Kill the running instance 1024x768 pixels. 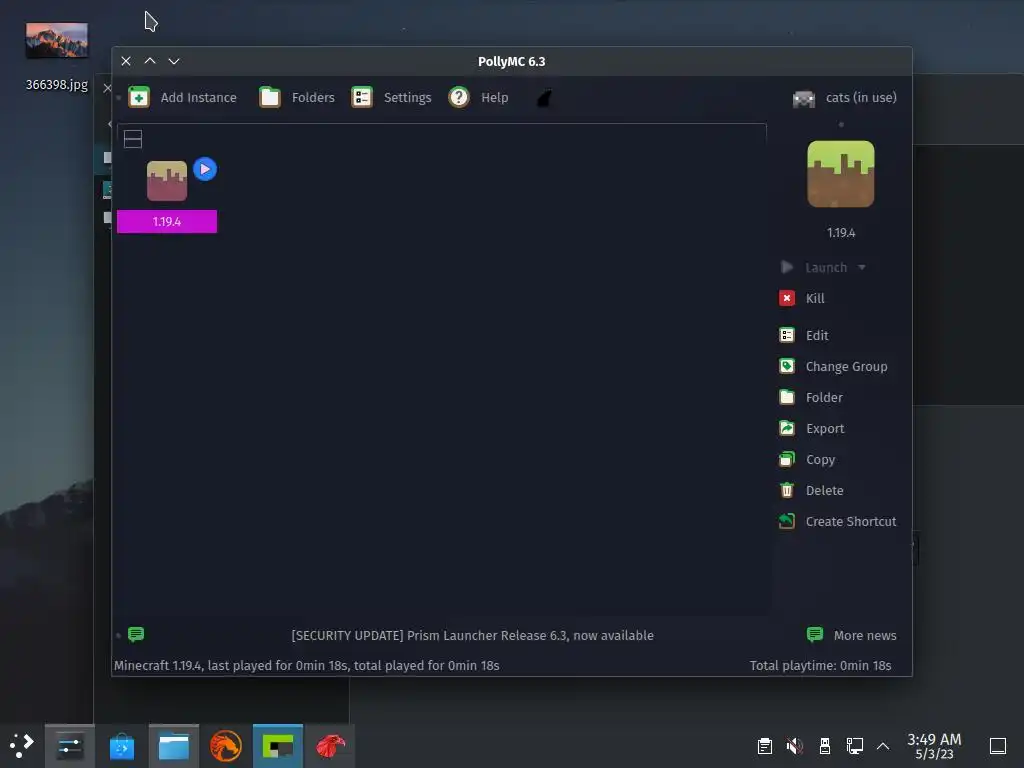802,298
